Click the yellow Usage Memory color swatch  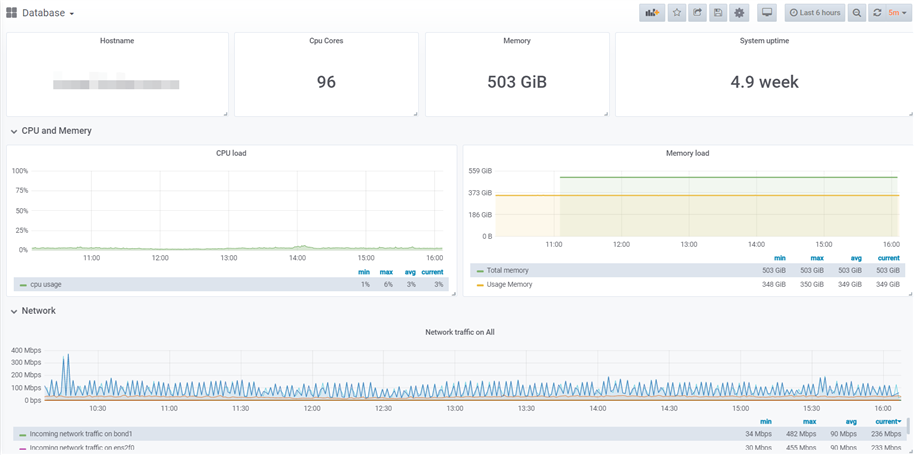point(480,285)
